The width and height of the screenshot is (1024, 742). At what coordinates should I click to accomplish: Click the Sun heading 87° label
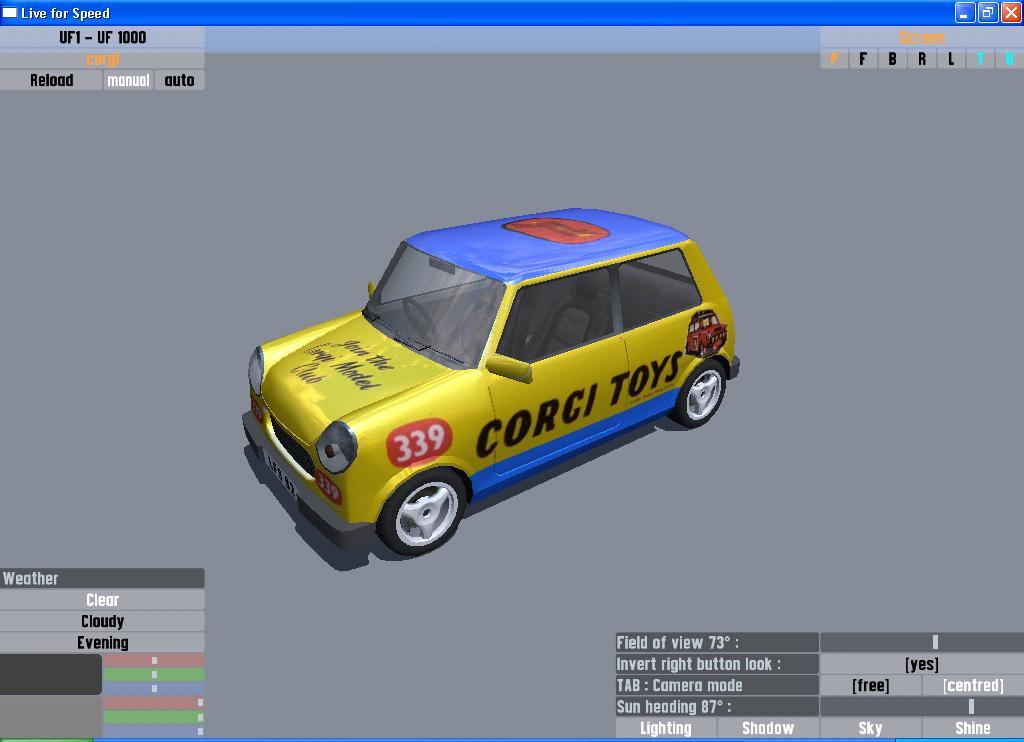pyautogui.click(x=717, y=707)
